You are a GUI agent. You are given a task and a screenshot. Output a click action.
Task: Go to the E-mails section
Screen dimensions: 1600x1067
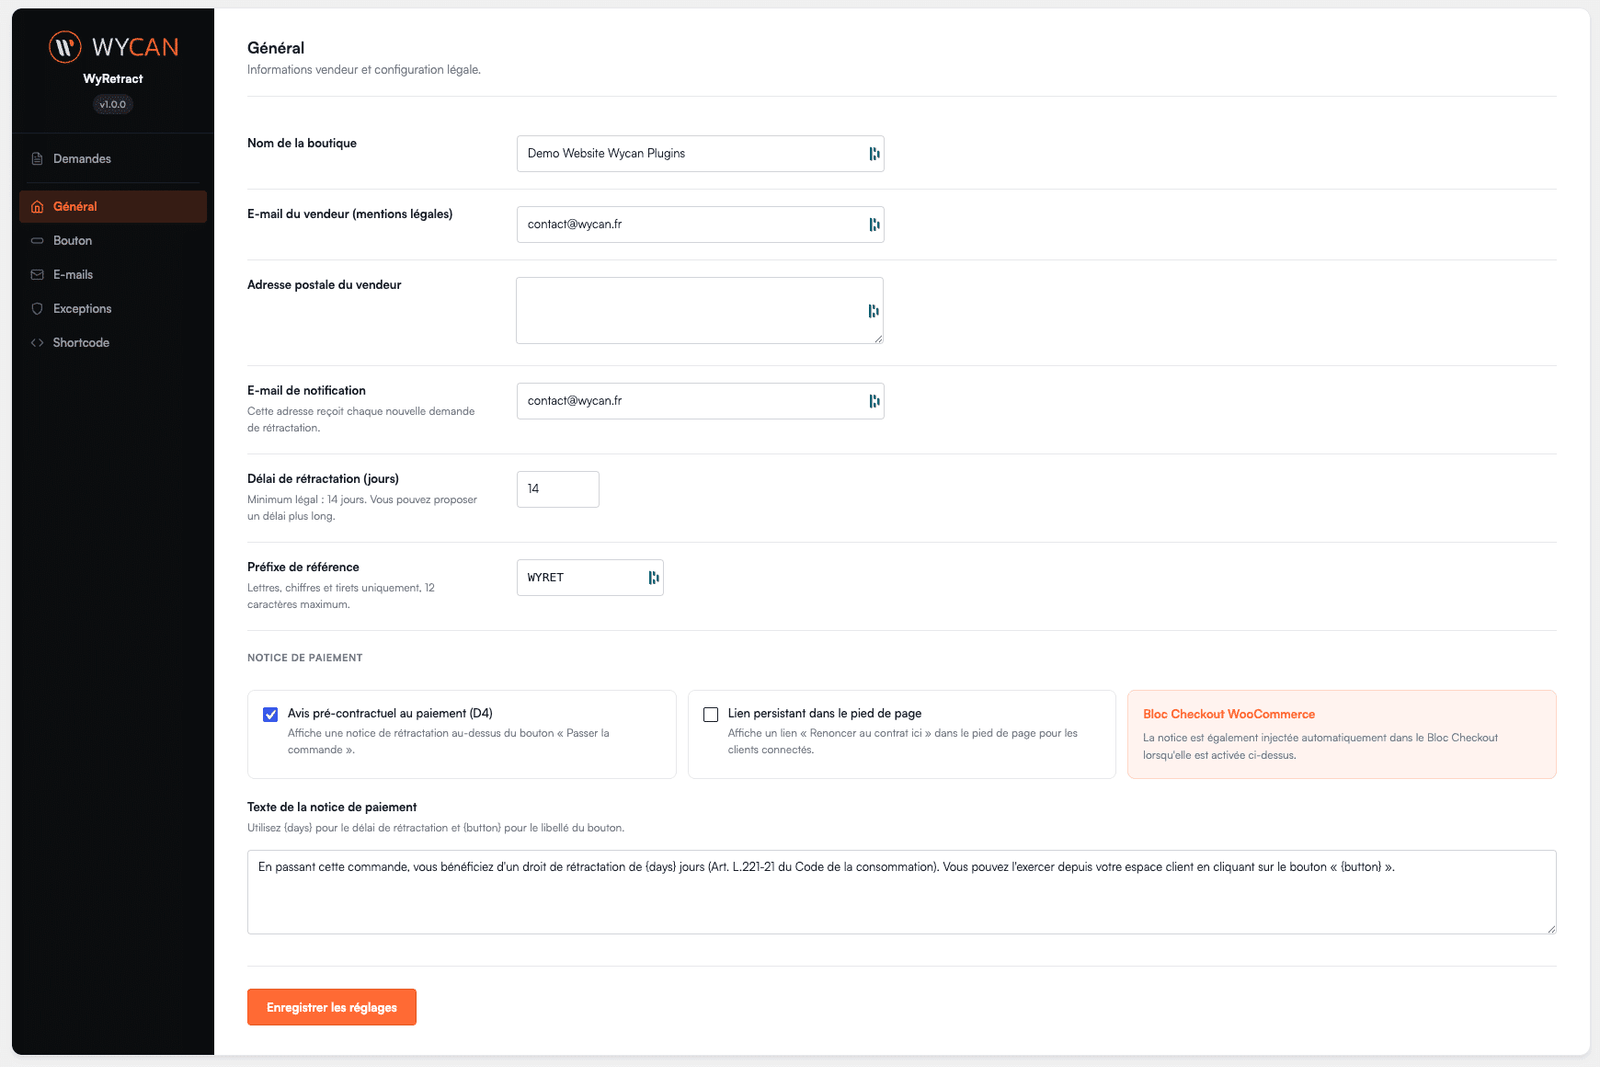[113, 275]
